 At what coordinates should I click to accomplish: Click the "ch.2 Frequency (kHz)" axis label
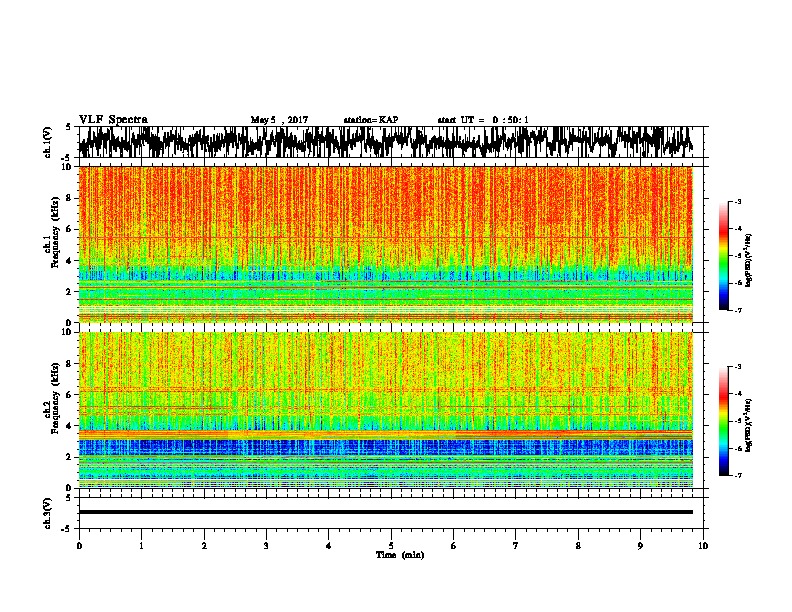pyautogui.click(x=51, y=397)
